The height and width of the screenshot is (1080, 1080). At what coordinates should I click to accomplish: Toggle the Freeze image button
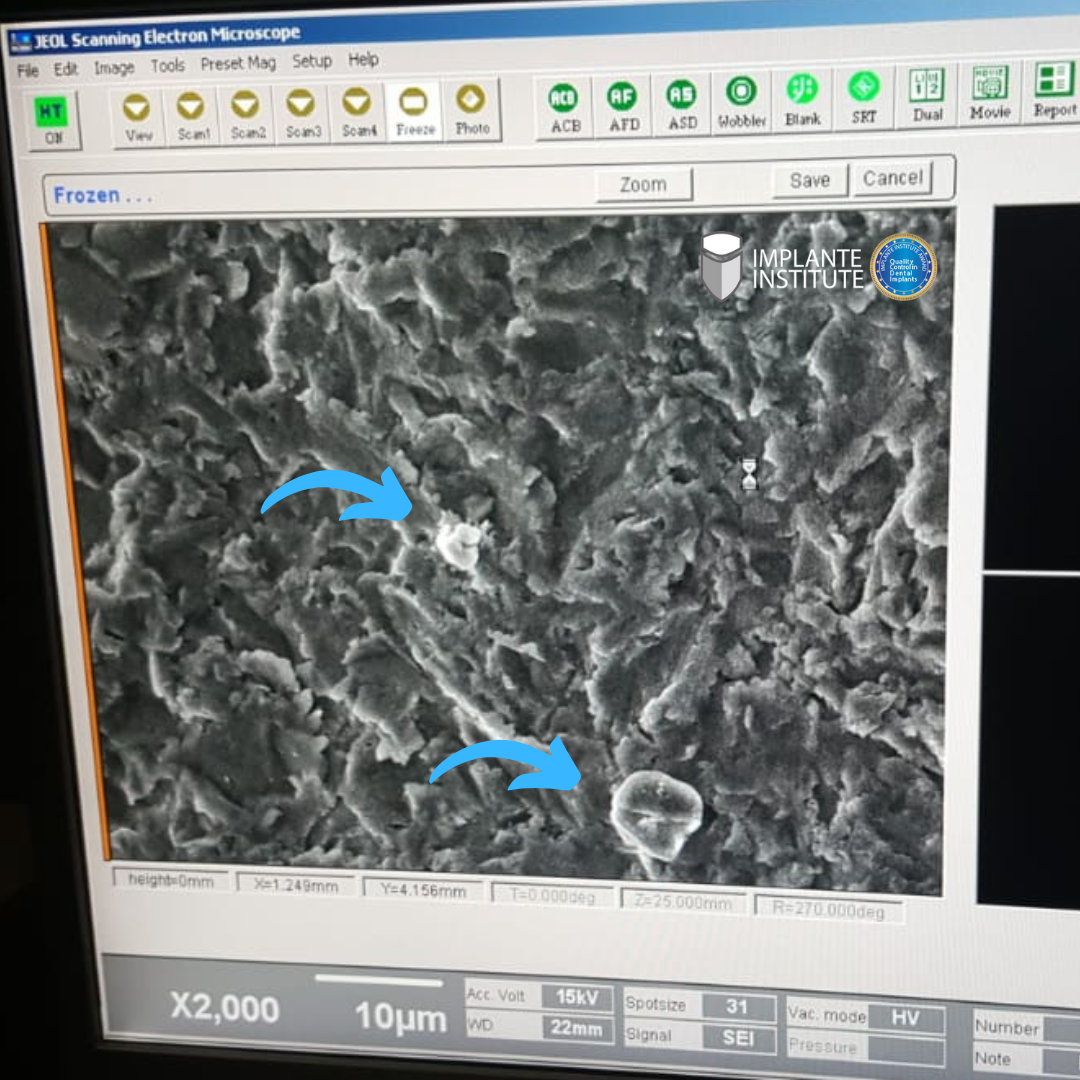pos(414,110)
